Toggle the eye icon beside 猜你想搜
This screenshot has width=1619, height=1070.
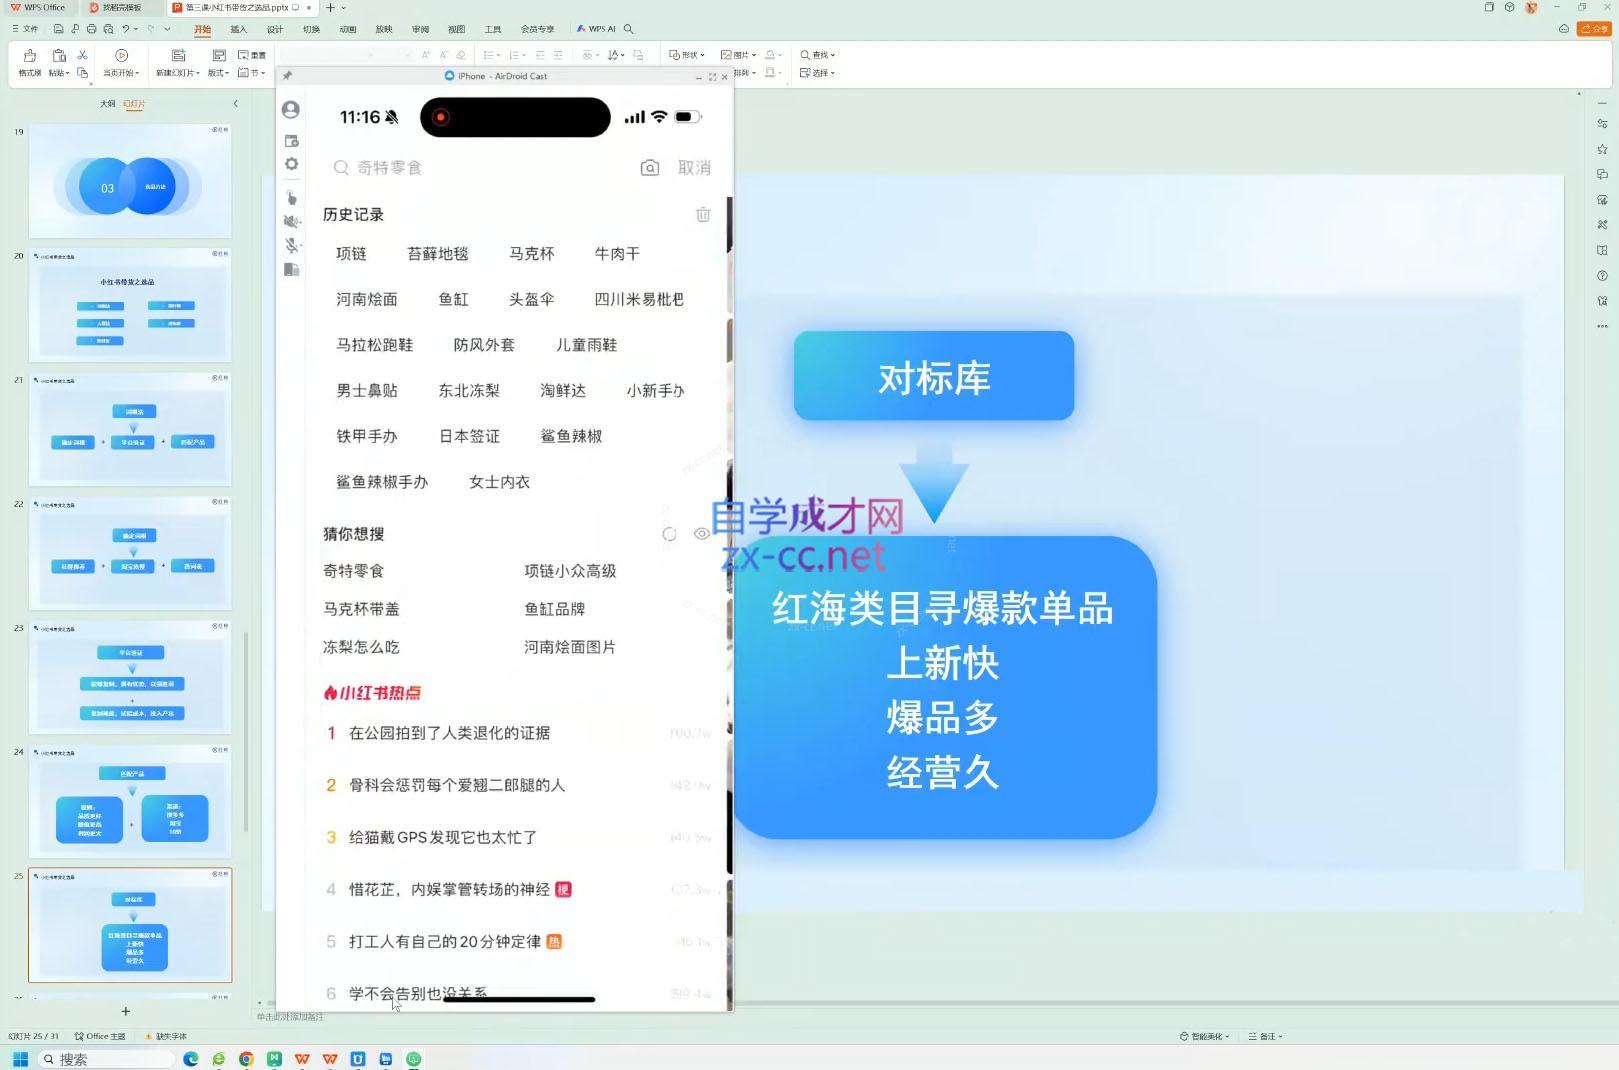702,534
